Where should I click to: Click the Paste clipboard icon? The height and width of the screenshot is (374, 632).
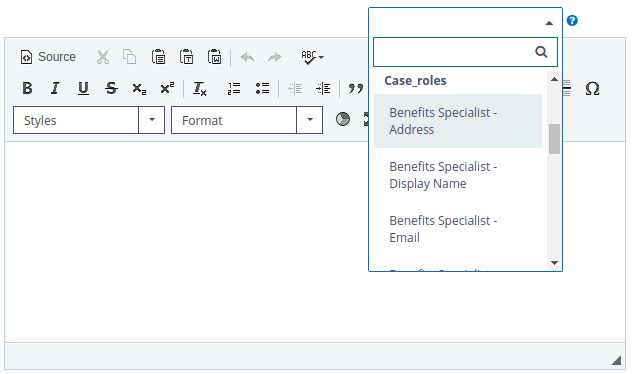pyautogui.click(x=158, y=57)
